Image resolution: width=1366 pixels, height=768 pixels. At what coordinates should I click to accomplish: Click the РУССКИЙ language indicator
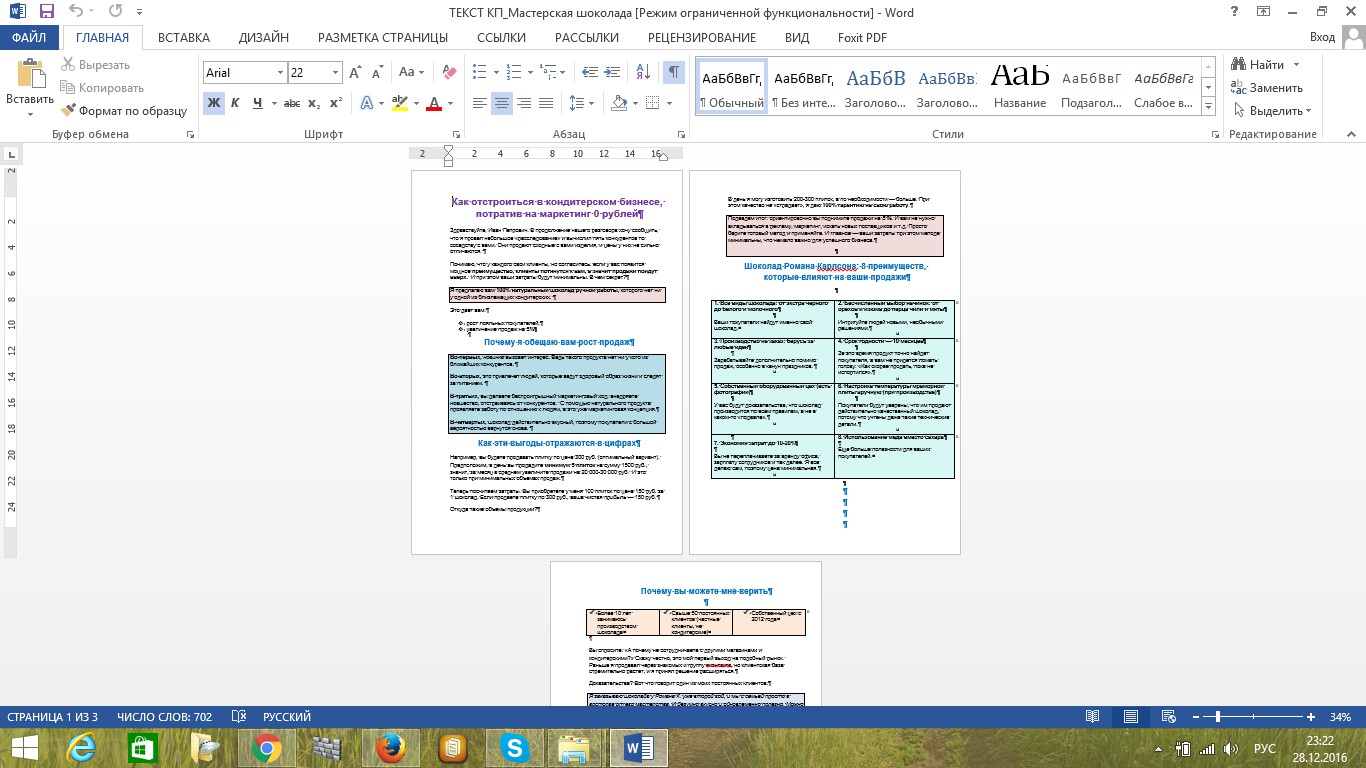pyautogui.click(x=287, y=717)
